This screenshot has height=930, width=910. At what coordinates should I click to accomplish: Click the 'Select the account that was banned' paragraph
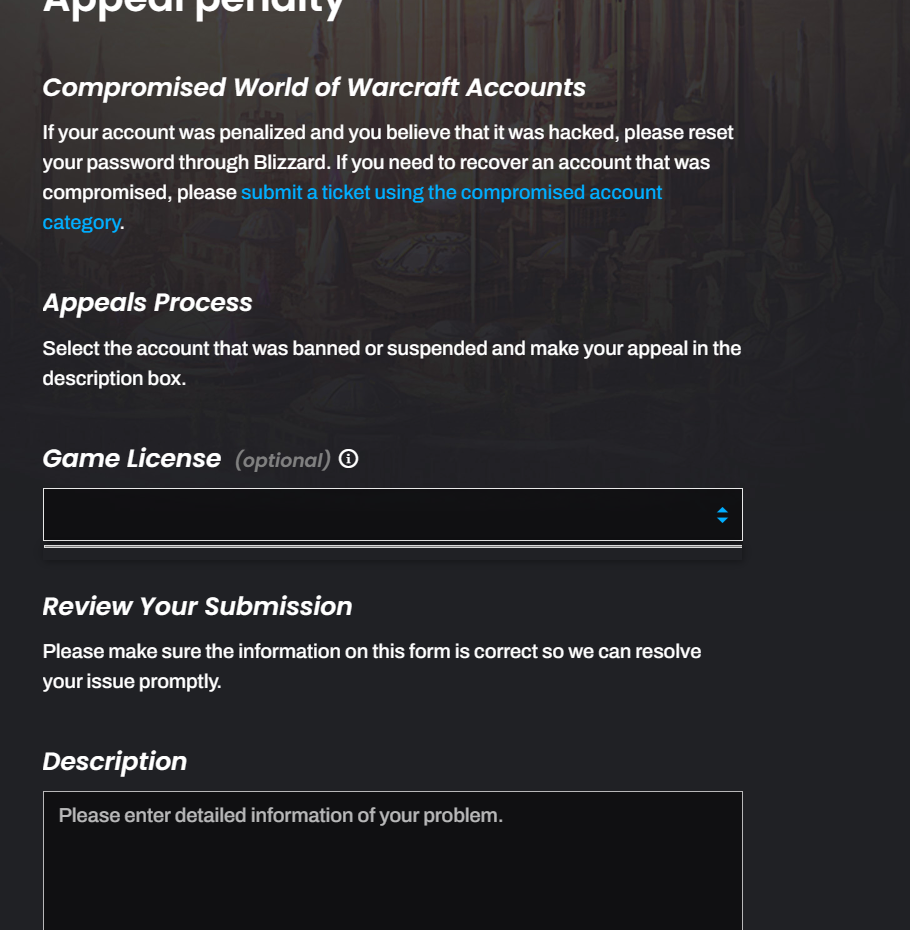[391, 349]
